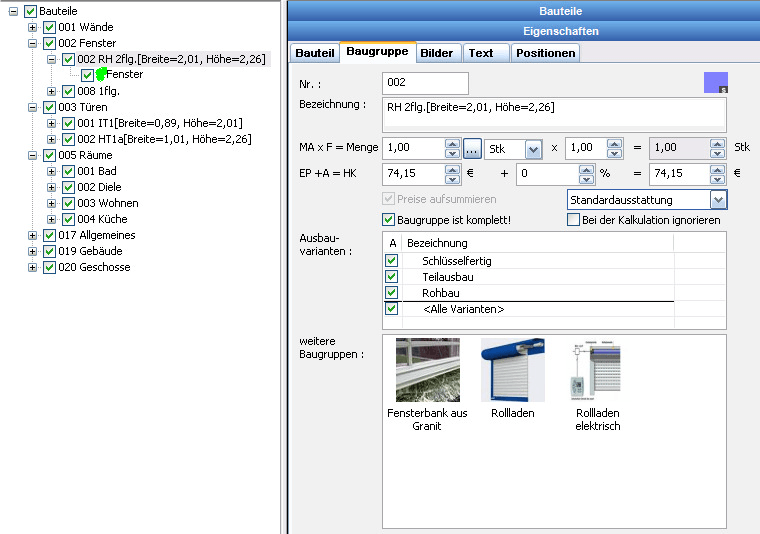Toggle the 'Baugruppe ist komplett!' checkbox

[x=389, y=220]
